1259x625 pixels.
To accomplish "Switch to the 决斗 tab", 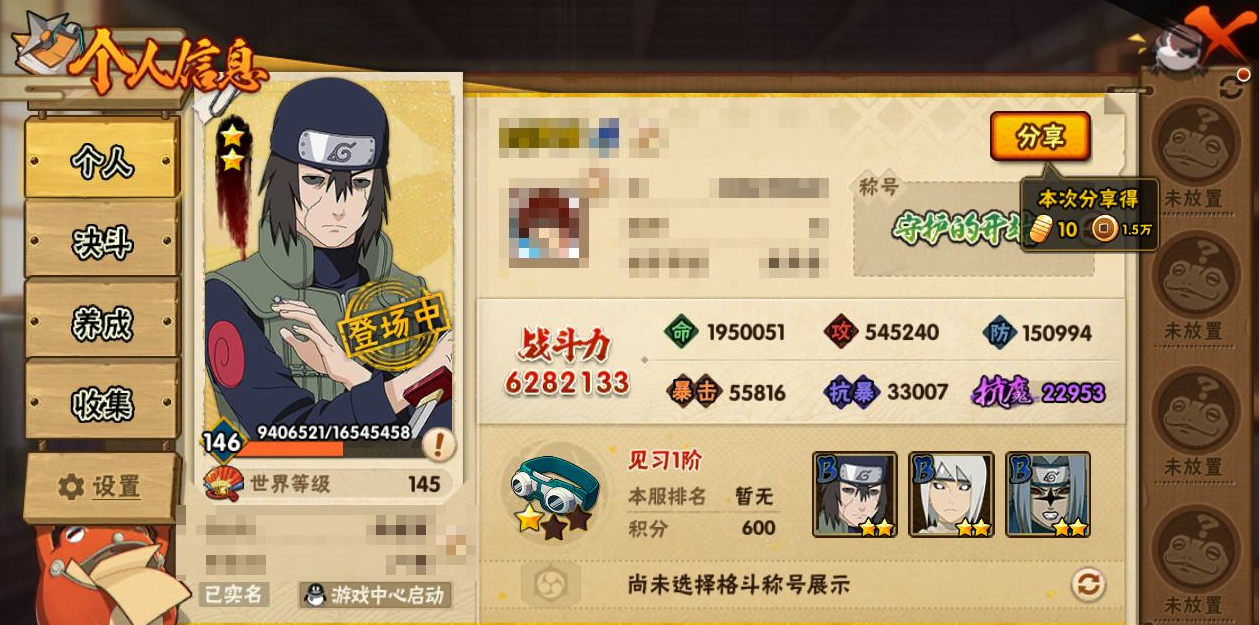I will coord(101,240).
